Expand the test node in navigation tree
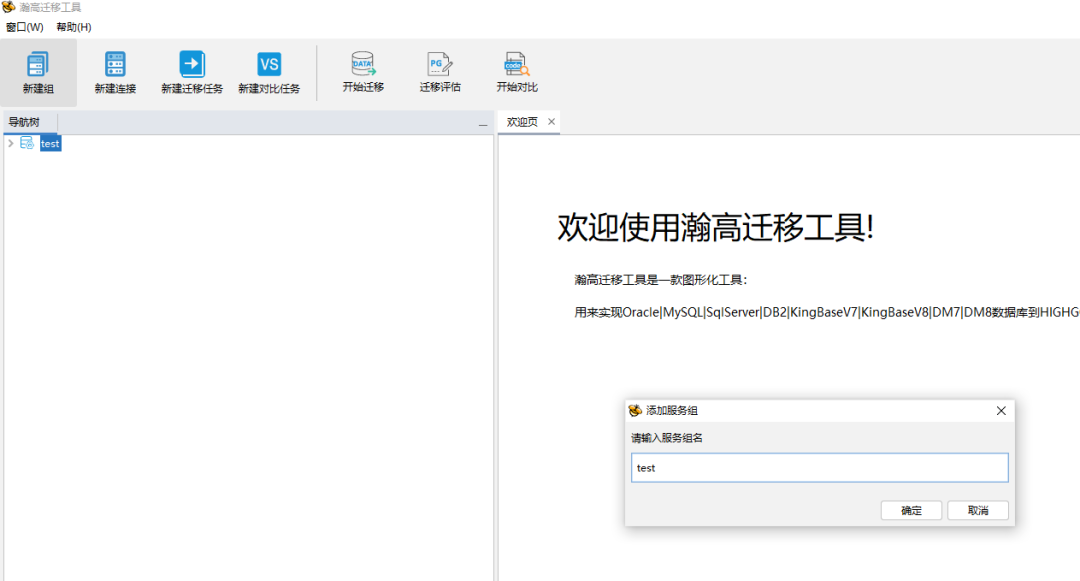Screen dimensions: 1080x581 click(10, 143)
